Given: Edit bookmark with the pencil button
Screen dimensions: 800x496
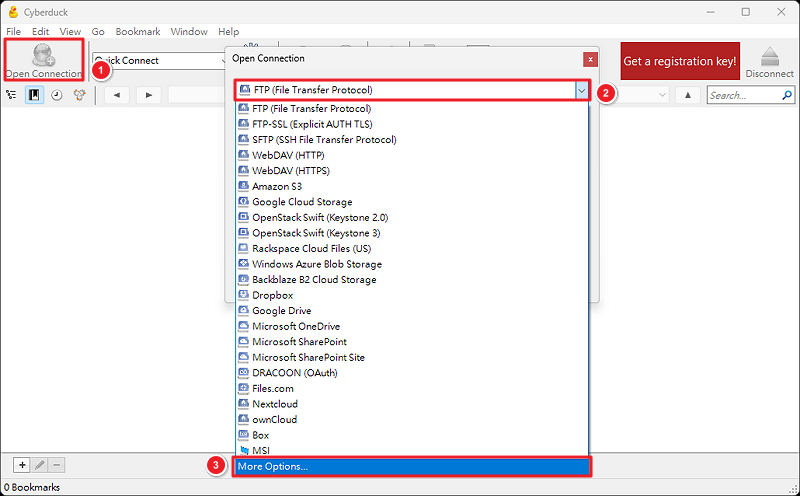Looking at the screenshot, I should [40, 465].
